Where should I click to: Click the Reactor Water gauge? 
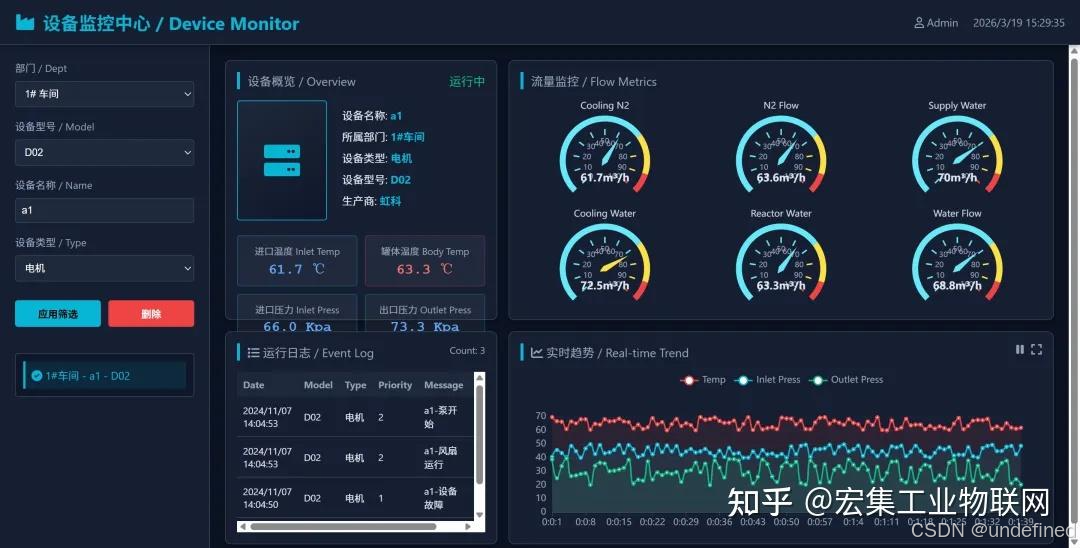click(781, 262)
